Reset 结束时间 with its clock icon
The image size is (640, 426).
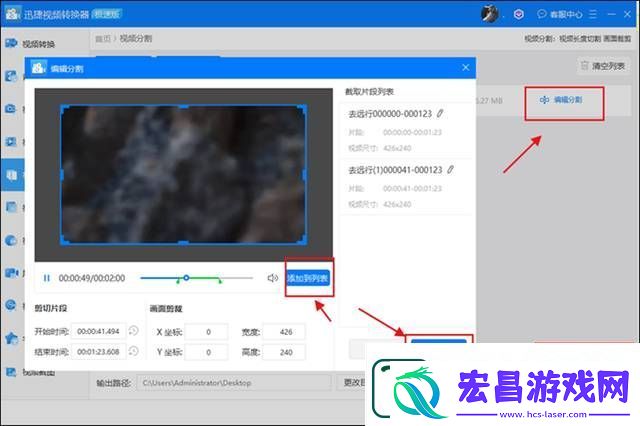tap(133, 351)
